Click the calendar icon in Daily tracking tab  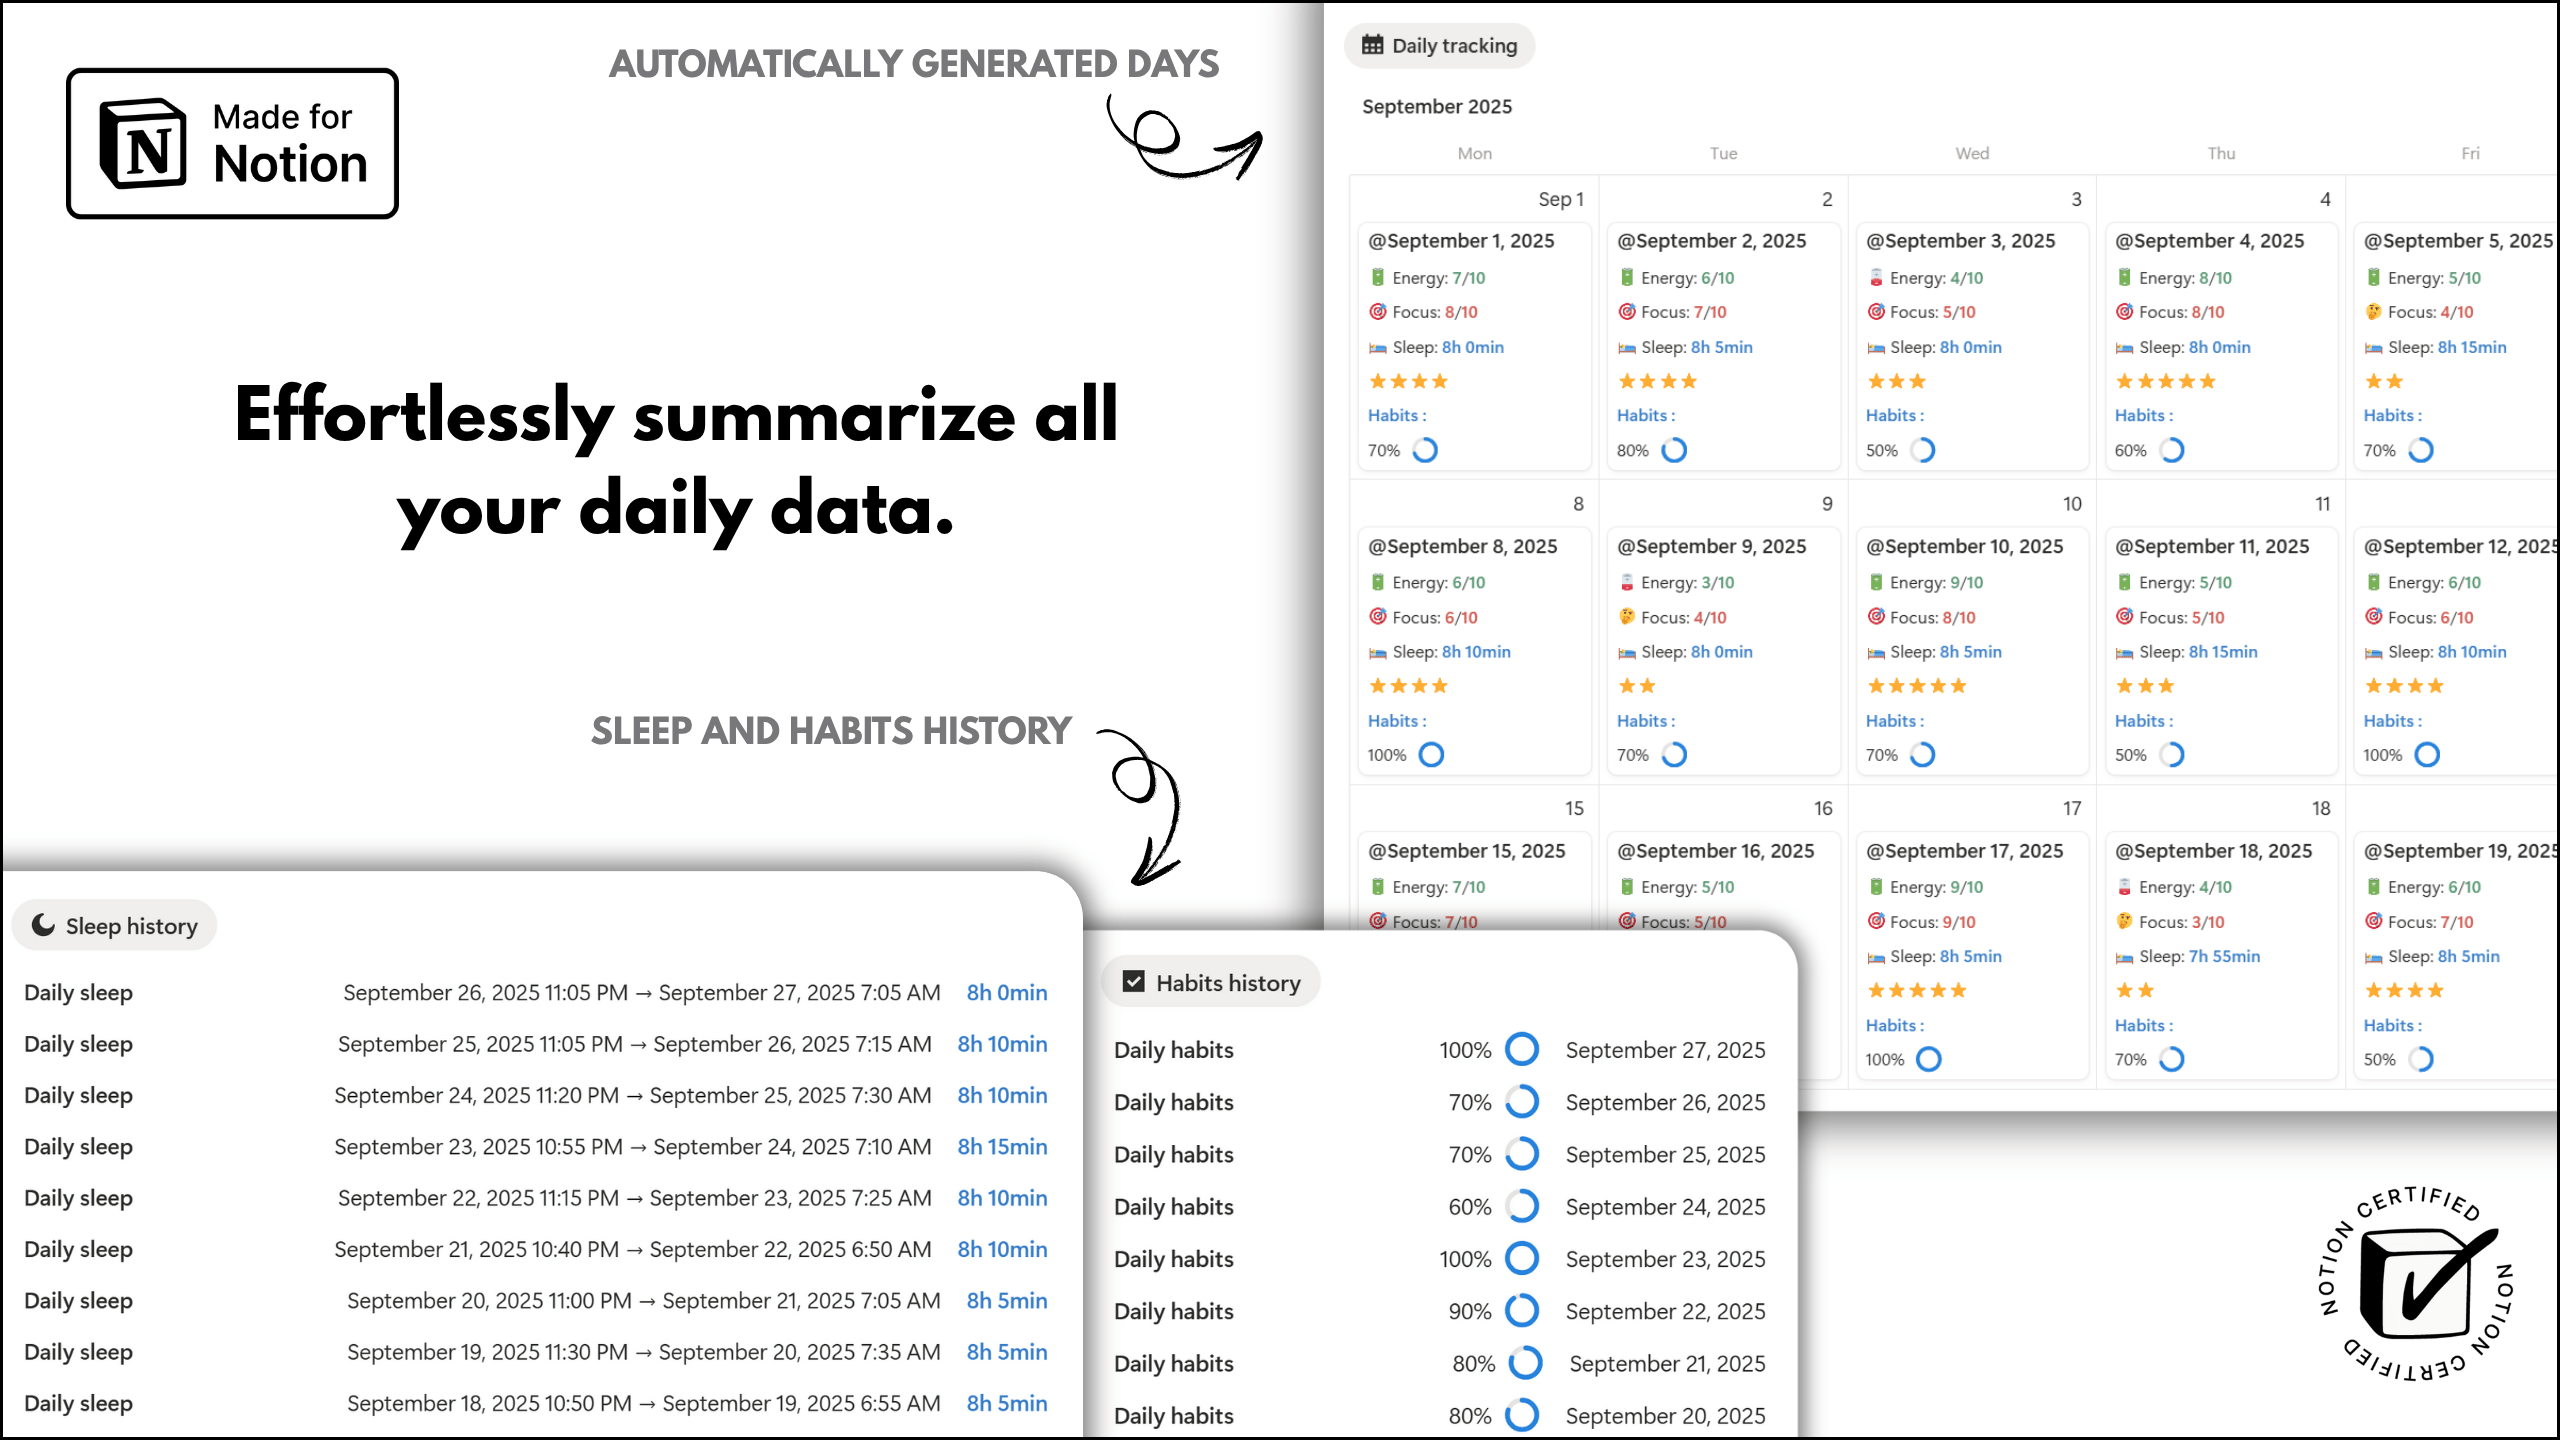[x=1373, y=45]
